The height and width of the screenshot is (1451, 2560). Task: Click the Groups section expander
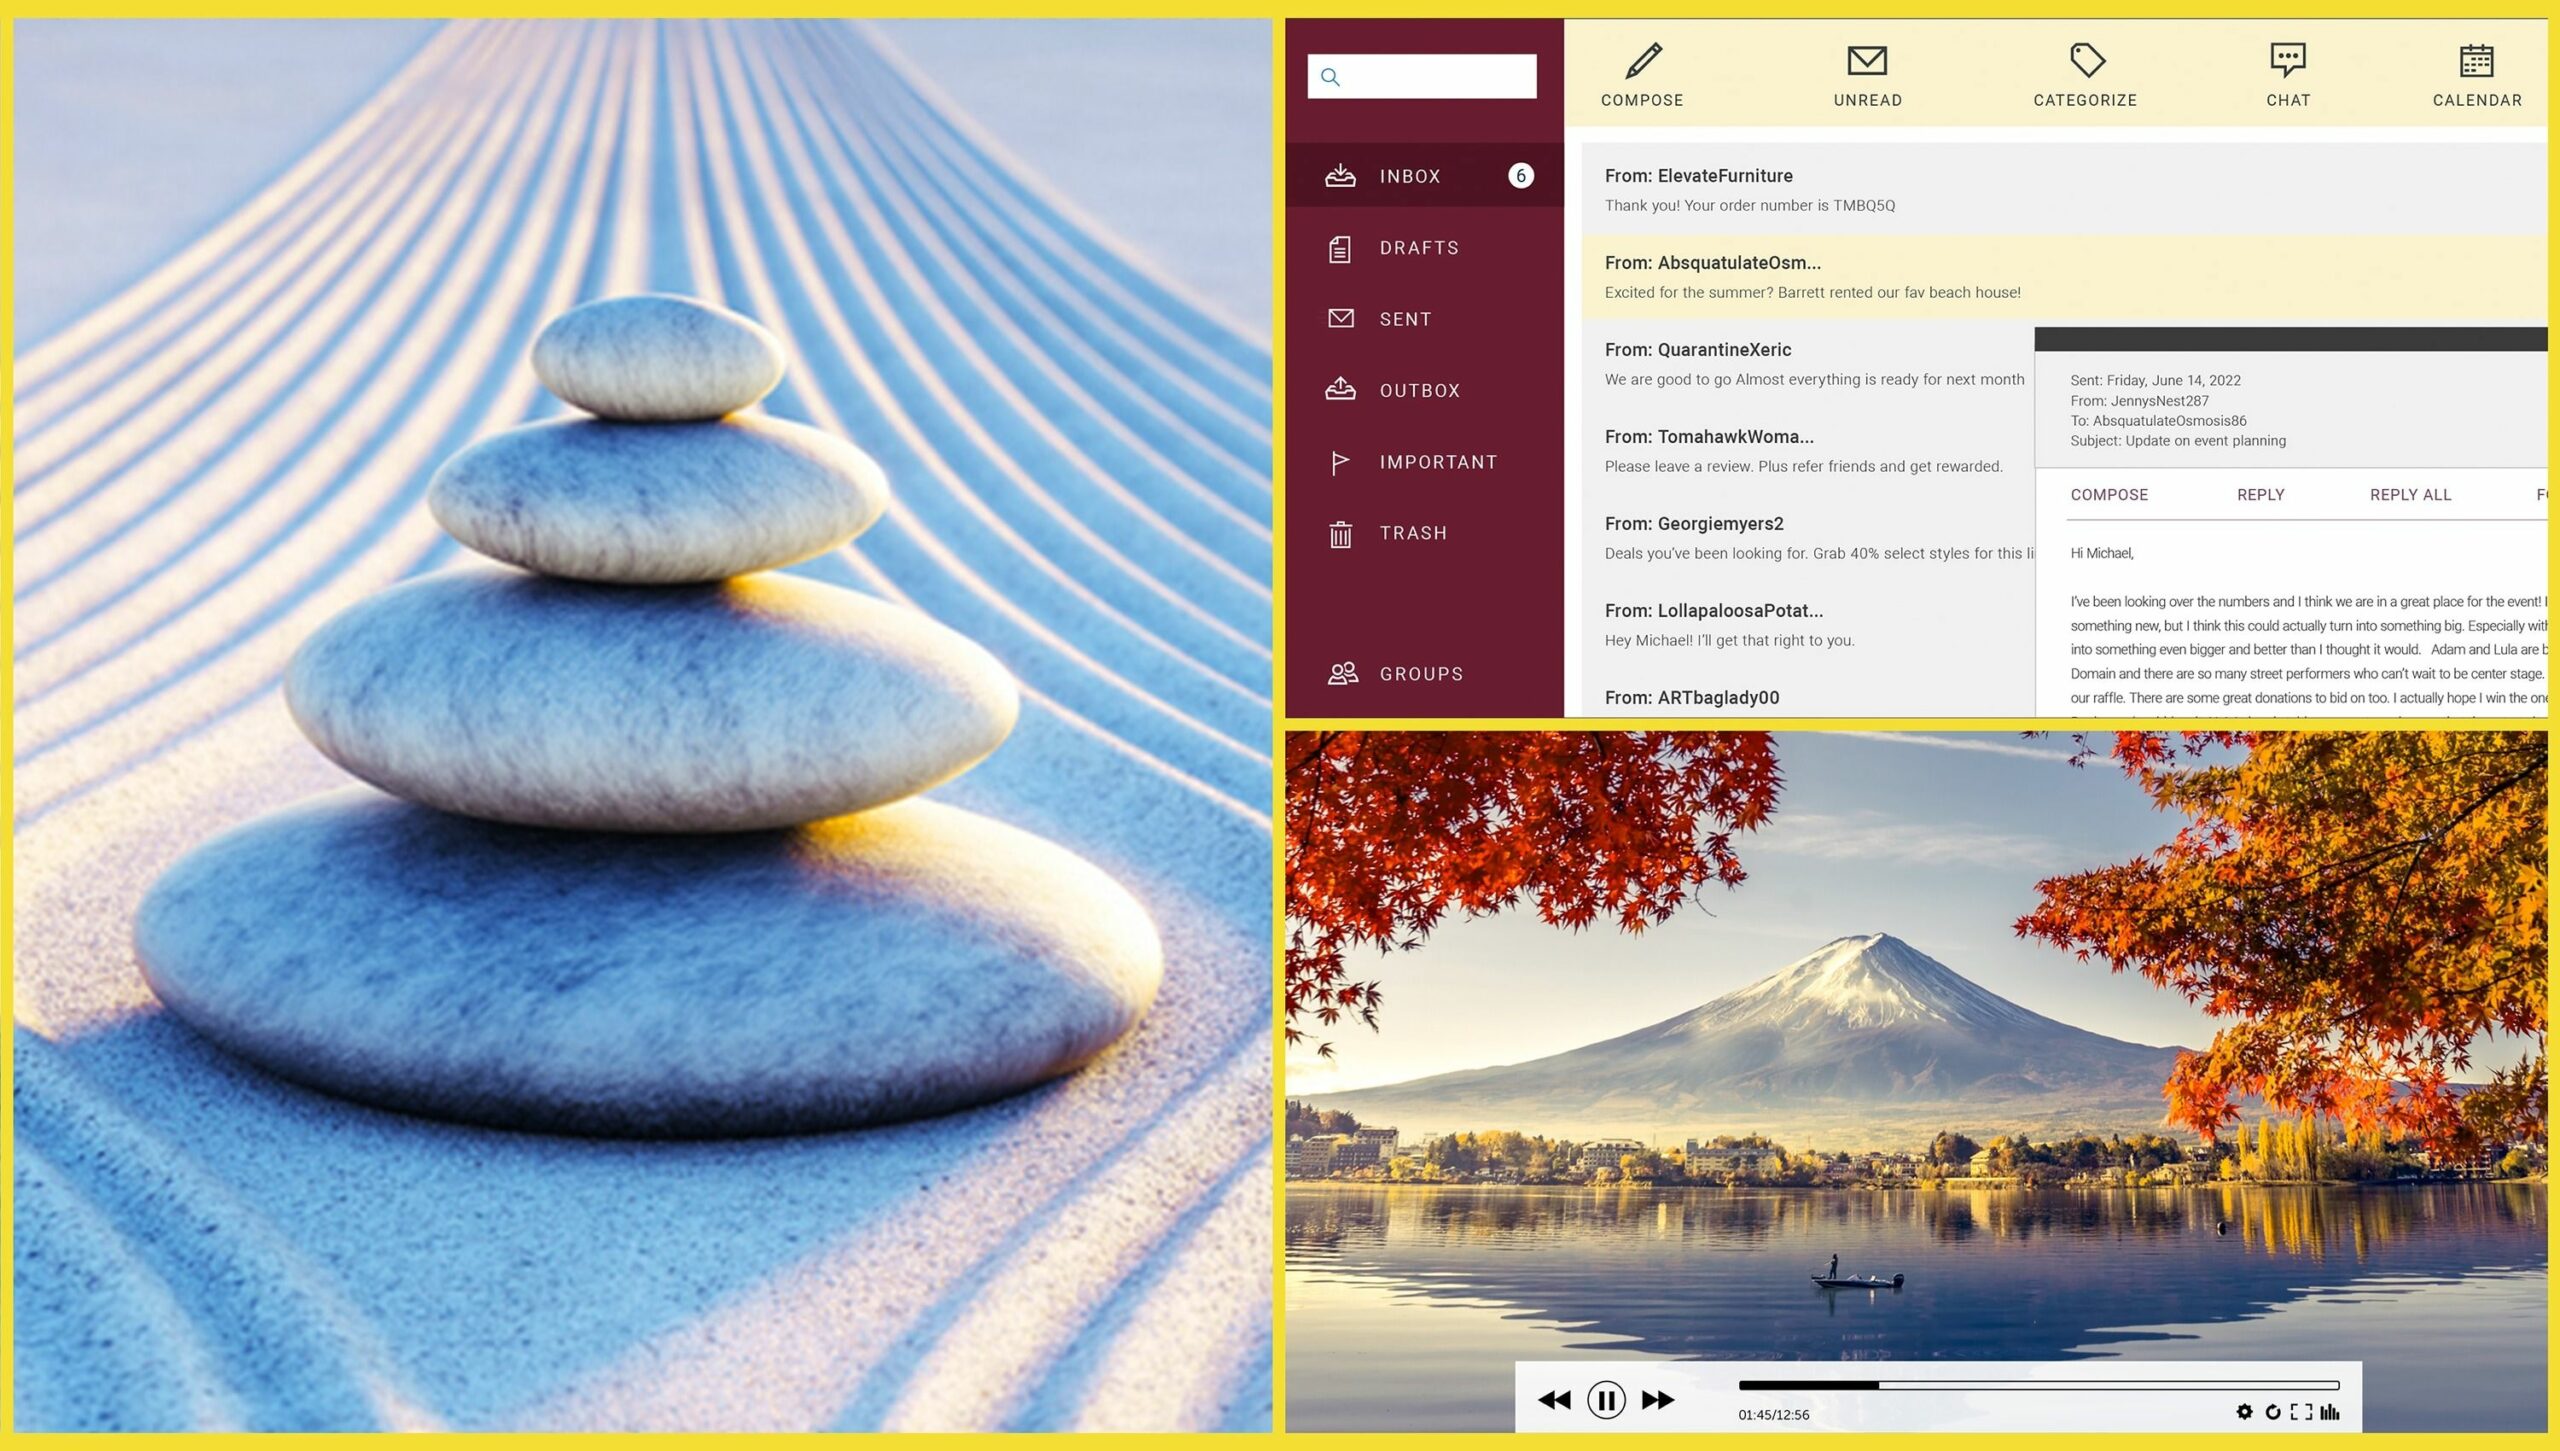pos(1421,674)
